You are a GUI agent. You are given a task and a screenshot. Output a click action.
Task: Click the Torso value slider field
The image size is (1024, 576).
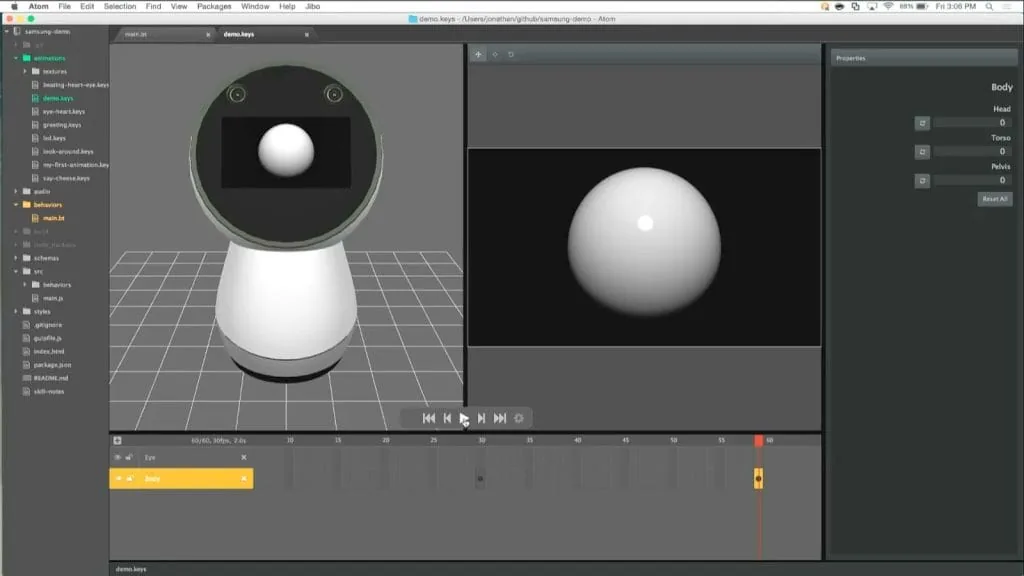click(973, 152)
